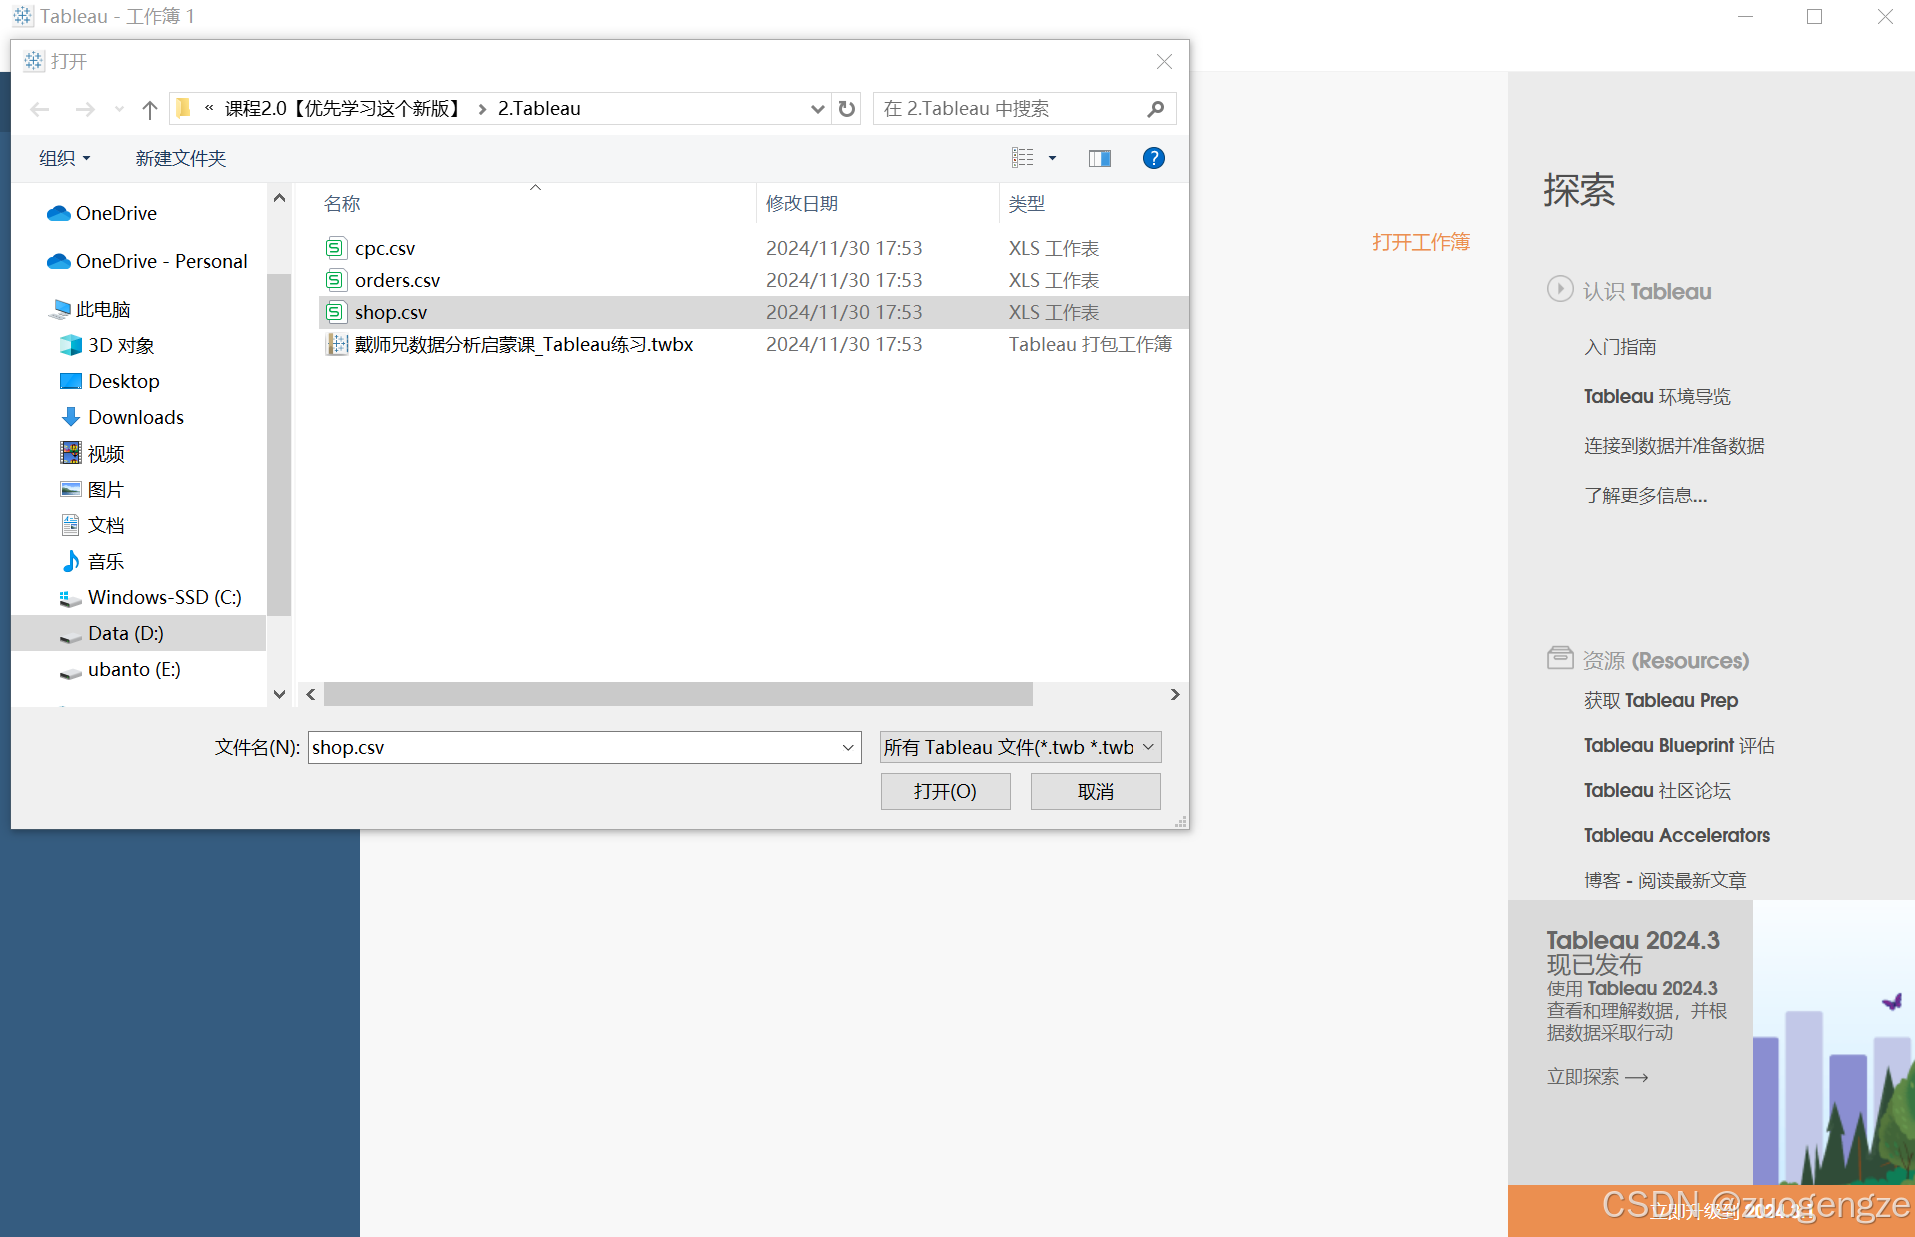Image resolution: width=1915 pixels, height=1237 pixels.
Task: Click horizontal scrollbar left arrow
Action: [311, 694]
